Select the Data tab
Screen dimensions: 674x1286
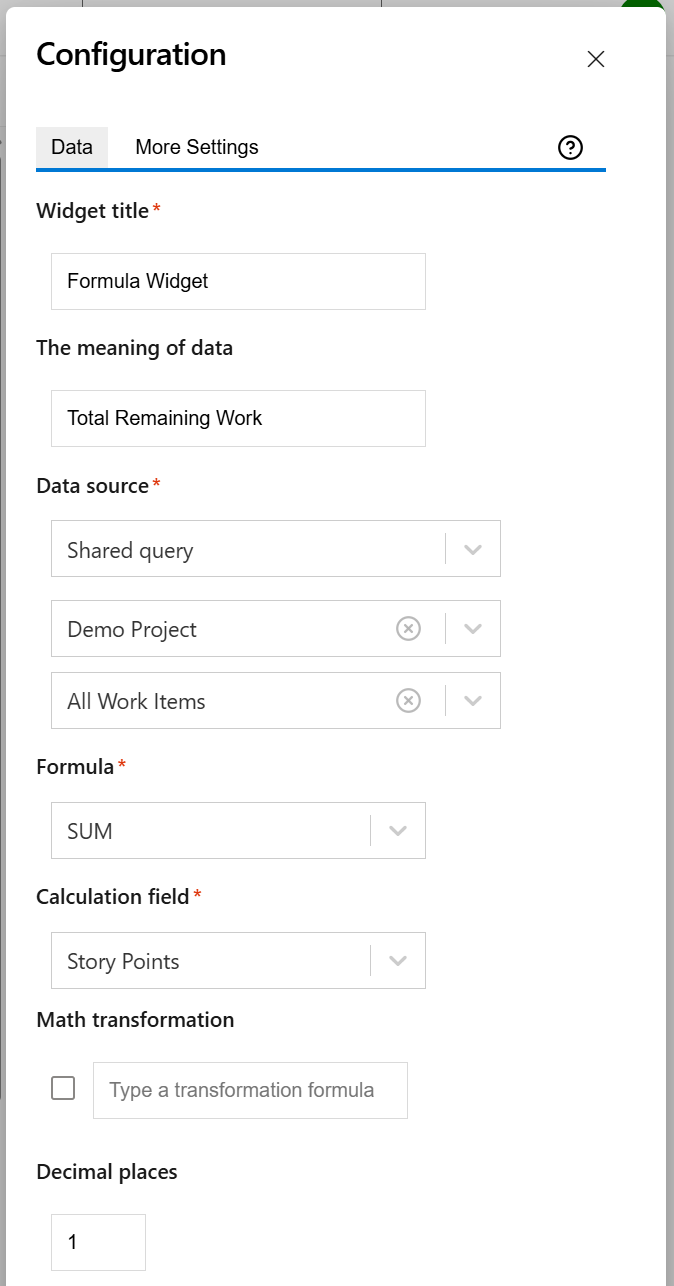pos(71,147)
